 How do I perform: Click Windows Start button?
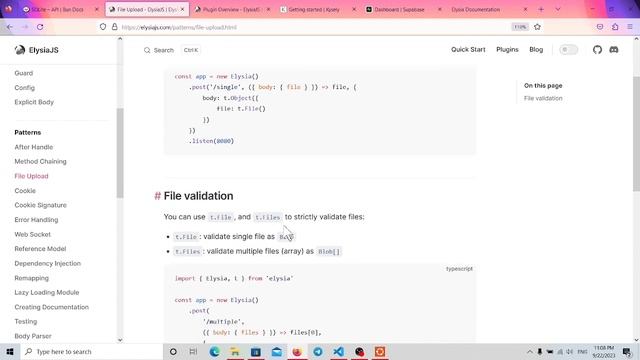point(10,351)
